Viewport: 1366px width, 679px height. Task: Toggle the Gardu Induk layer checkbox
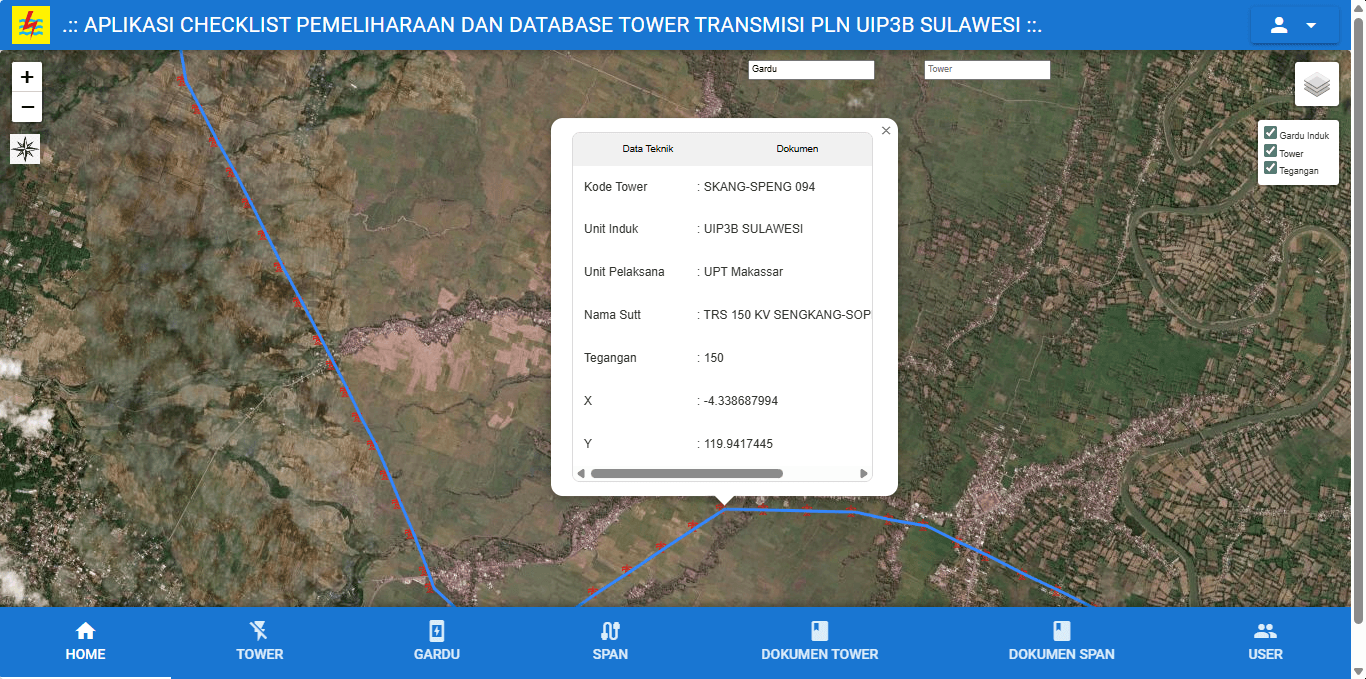[1270, 133]
